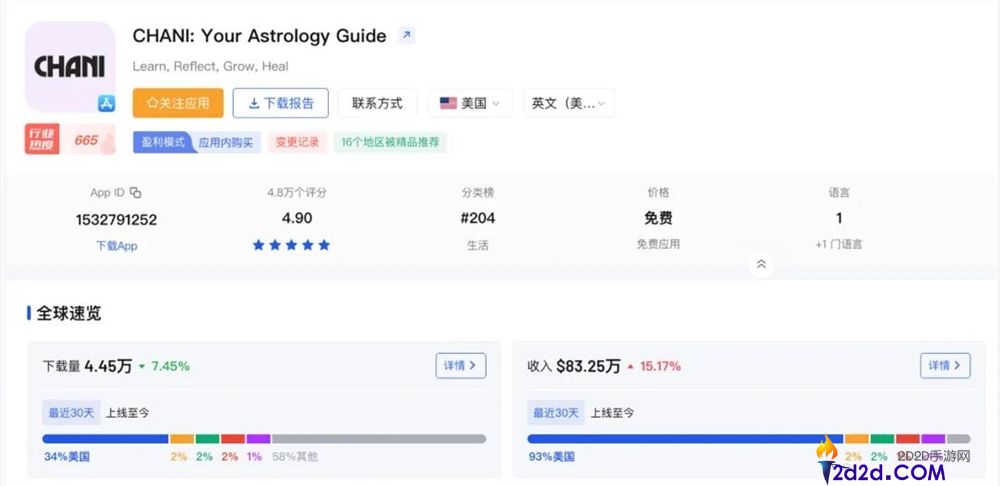
Task: Click the 行业热度 665 badge
Action: 70,139
